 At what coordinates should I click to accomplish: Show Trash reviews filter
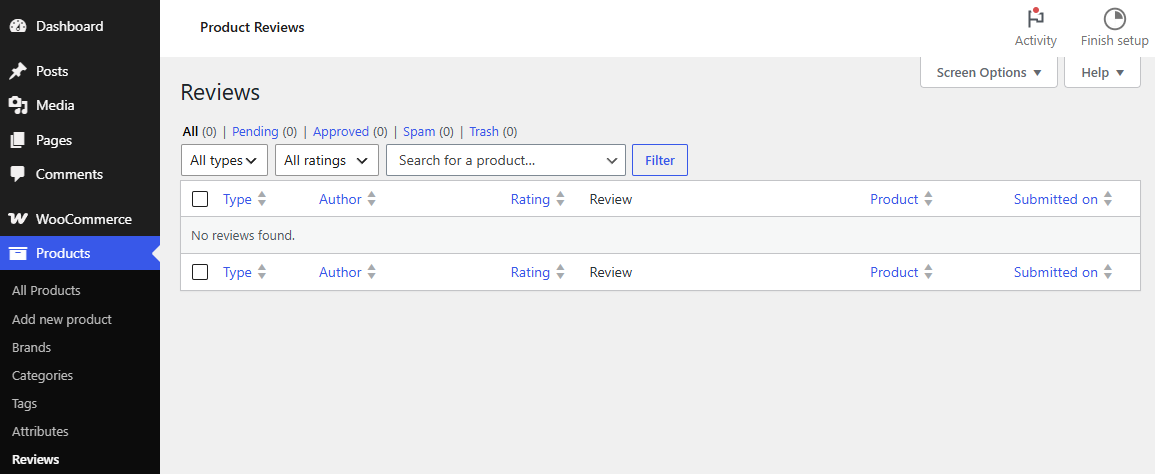[x=484, y=131]
